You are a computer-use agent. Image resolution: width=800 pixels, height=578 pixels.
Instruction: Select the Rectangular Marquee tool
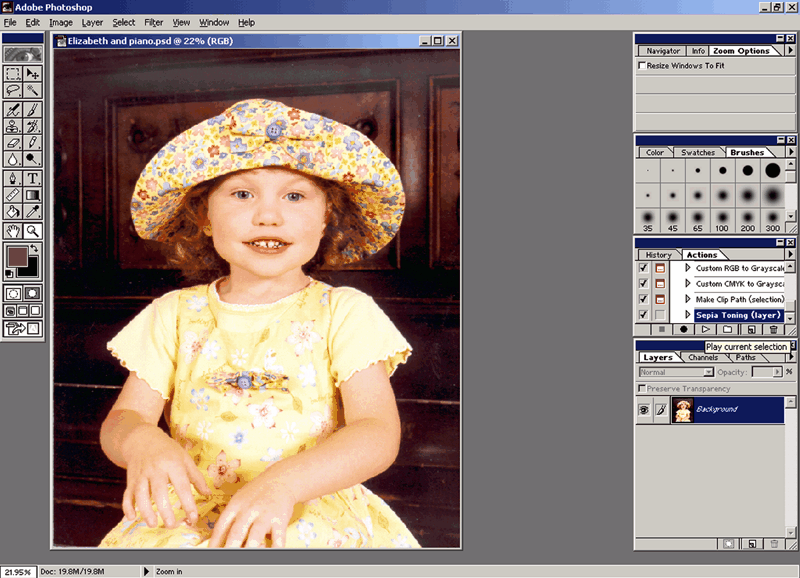(13, 73)
